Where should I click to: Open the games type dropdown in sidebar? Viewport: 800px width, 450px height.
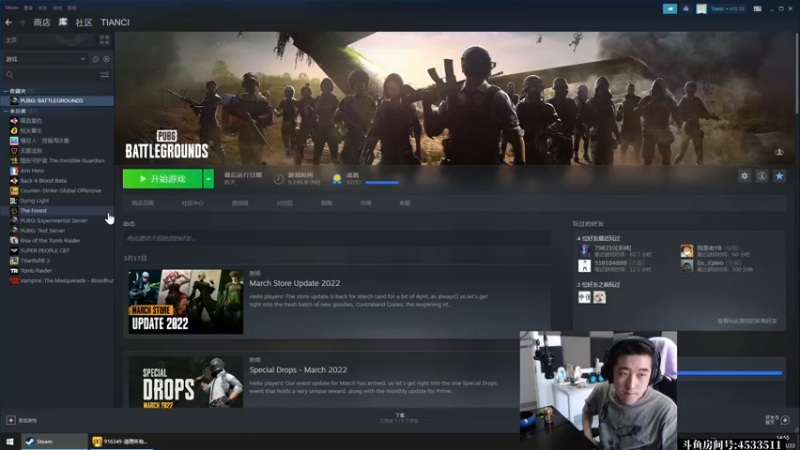(x=45, y=59)
